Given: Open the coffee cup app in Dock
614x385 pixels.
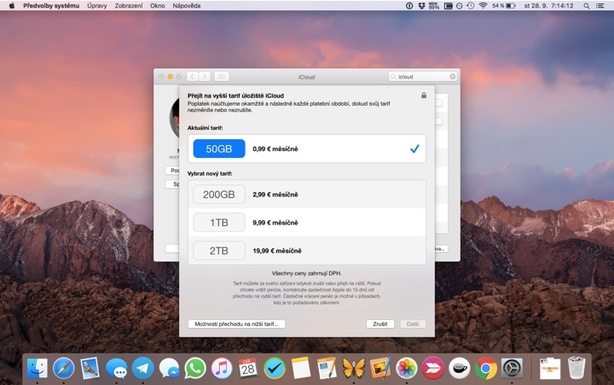Looking at the screenshot, I should (x=459, y=368).
